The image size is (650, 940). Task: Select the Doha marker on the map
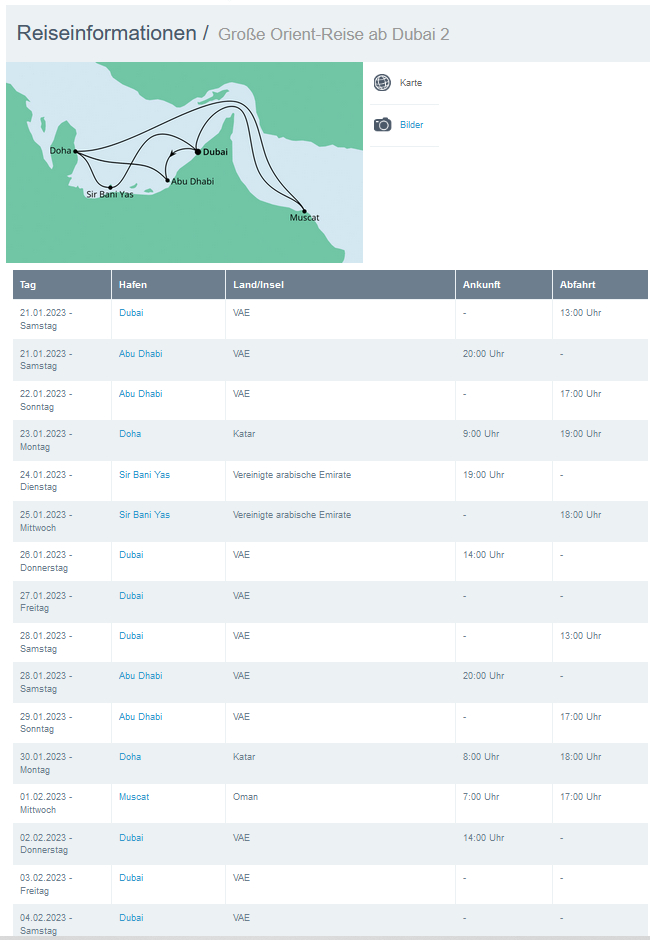point(75,151)
